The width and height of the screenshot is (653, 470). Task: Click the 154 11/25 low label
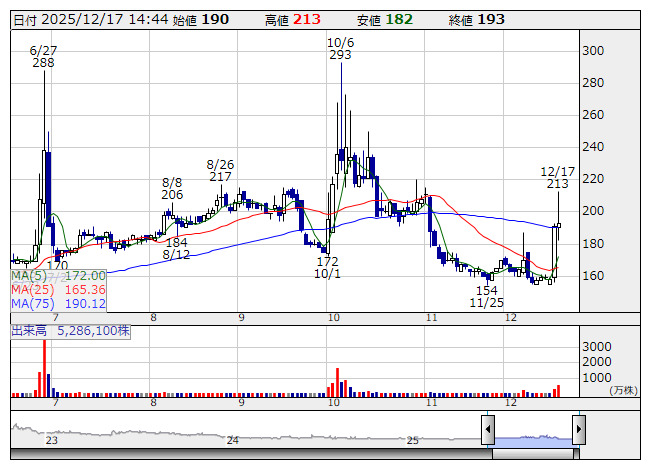point(487,295)
